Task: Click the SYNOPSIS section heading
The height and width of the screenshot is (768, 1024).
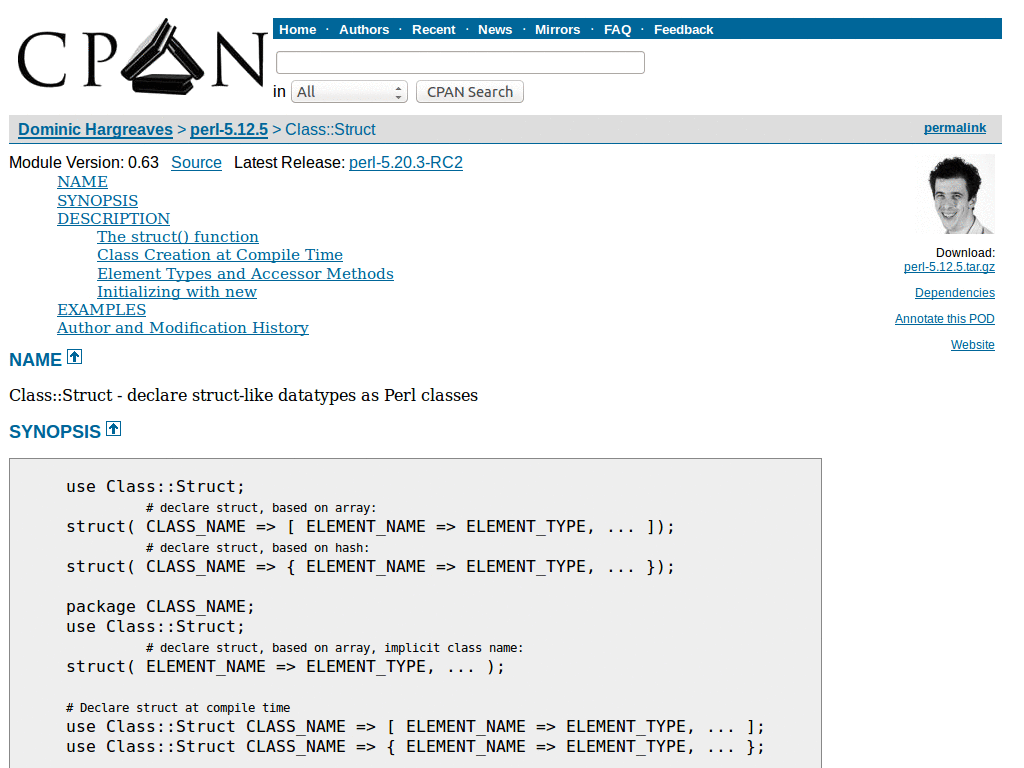Action: (x=55, y=432)
